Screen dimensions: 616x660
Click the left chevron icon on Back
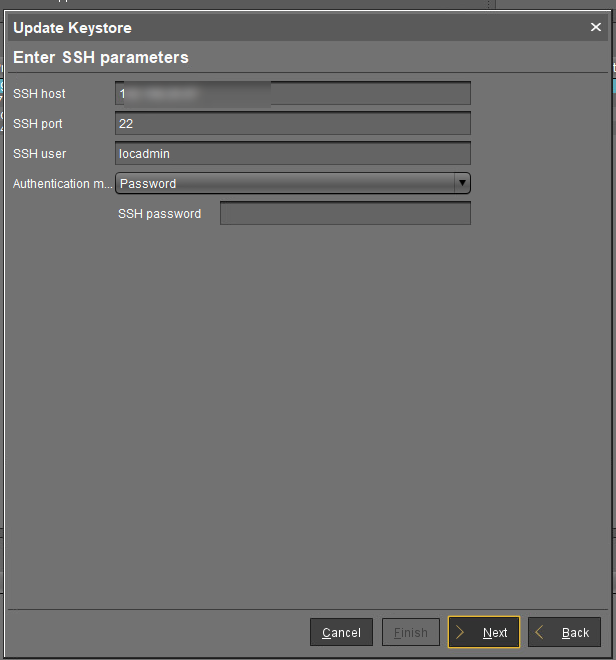[541, 633]
